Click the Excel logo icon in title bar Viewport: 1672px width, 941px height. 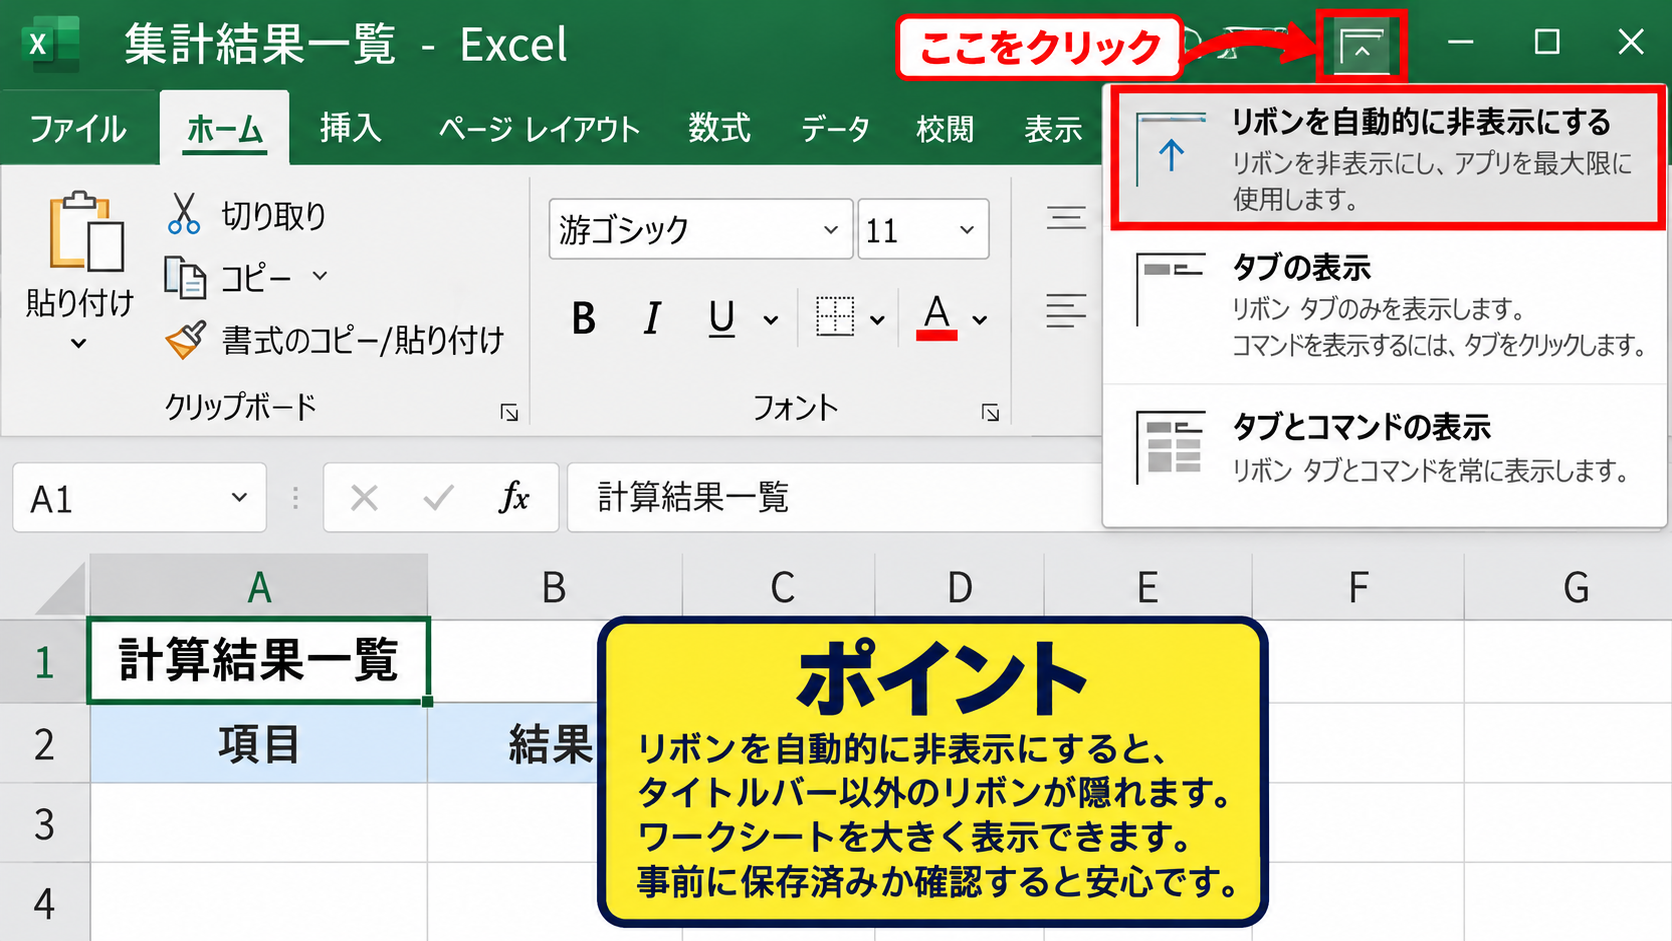50,45
